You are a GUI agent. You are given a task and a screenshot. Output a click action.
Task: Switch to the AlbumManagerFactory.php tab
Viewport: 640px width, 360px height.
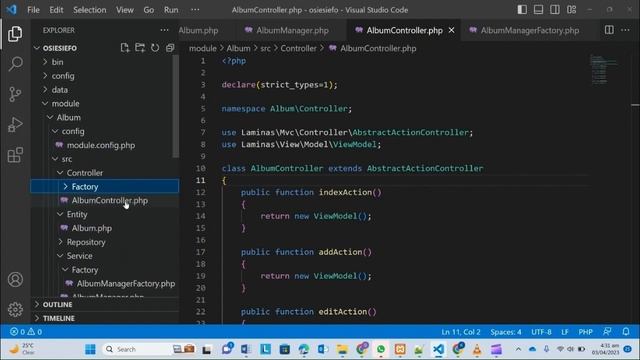coord(529,30)
